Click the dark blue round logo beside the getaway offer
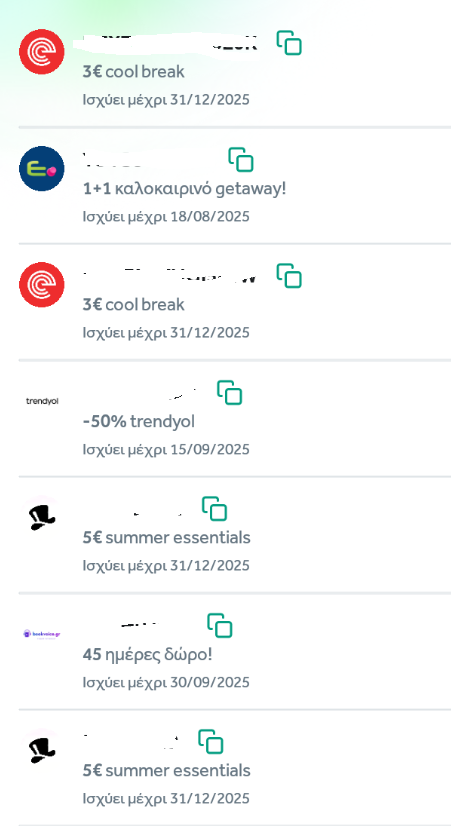 [42, 169]
